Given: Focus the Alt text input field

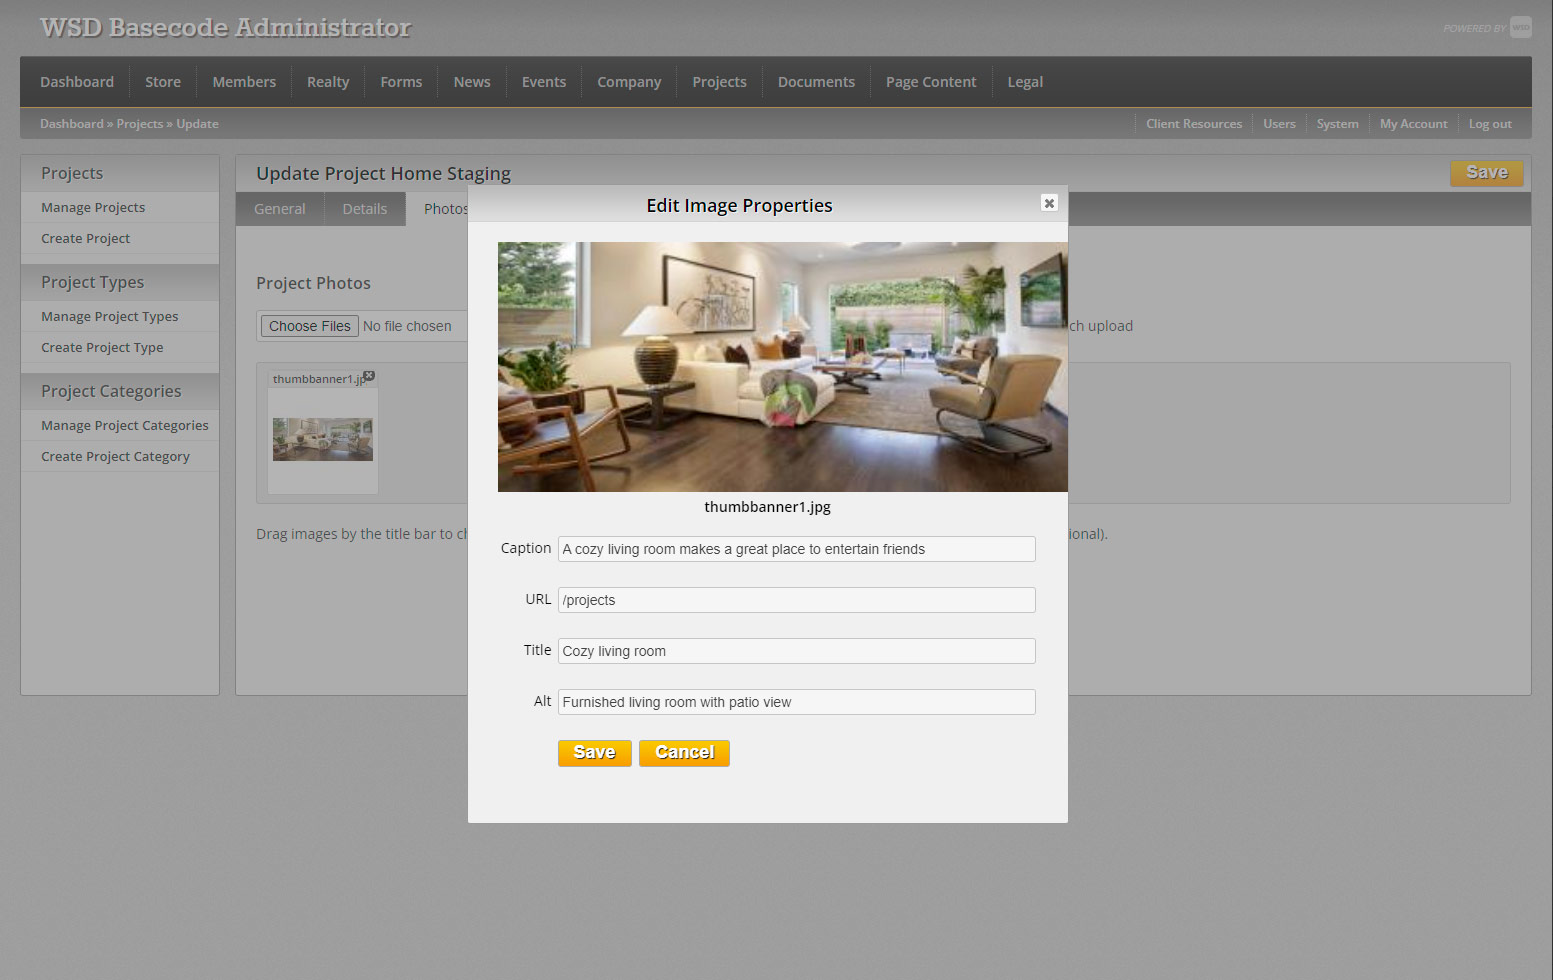Looking at the screenshot, I should [797, 702].
